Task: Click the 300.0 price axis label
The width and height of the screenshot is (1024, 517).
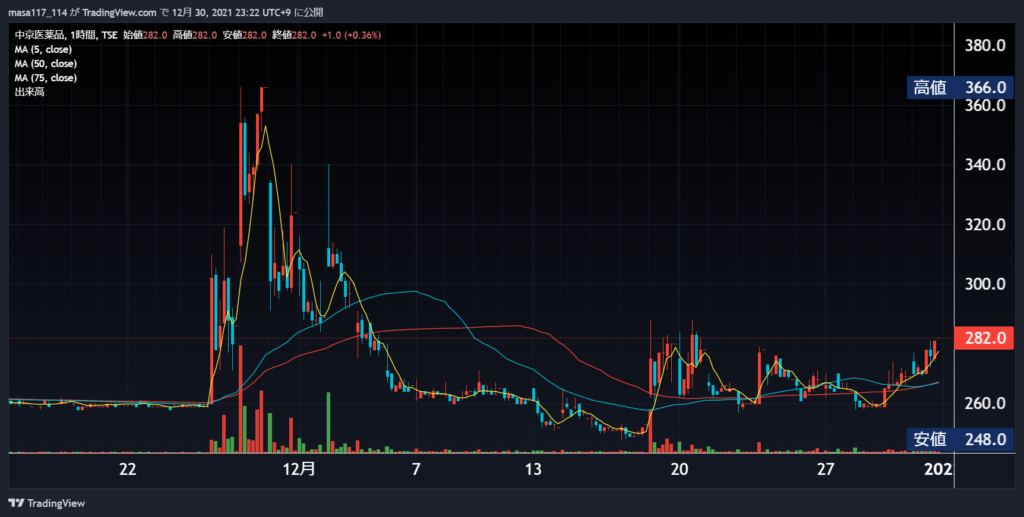Action: 985,285
